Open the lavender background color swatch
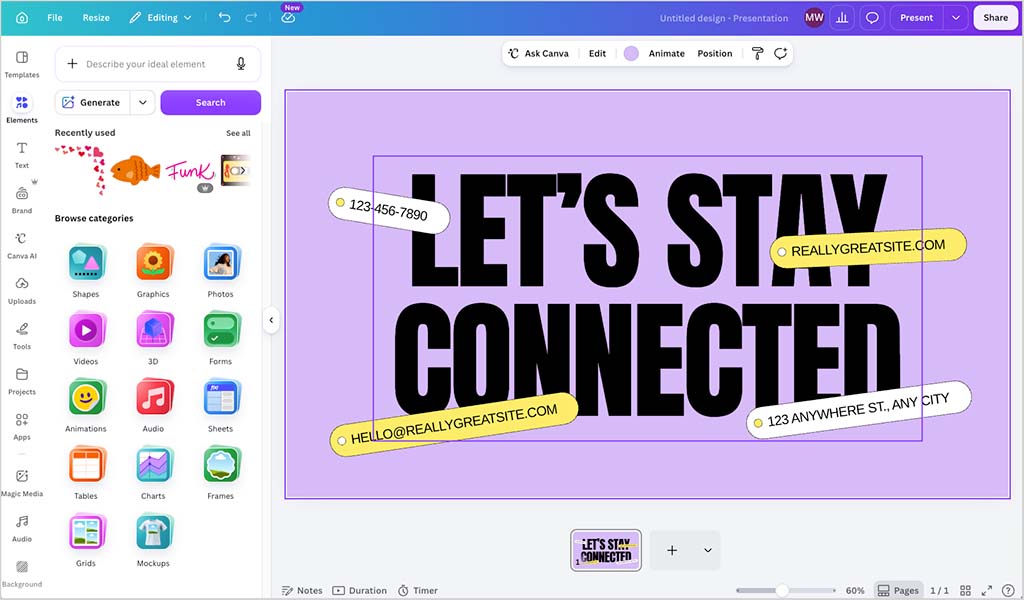 pyautogui.click(x=631, y=54)
